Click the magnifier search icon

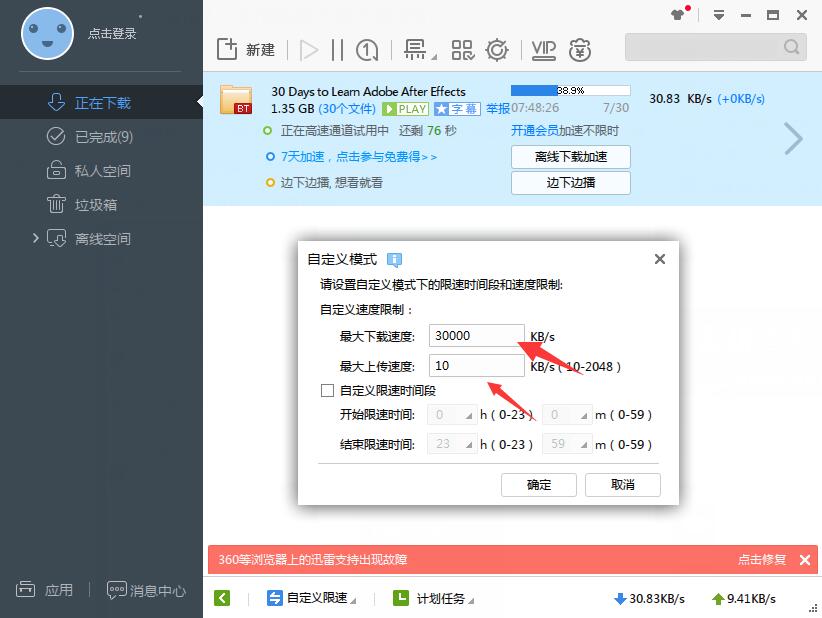coord(792,47)
